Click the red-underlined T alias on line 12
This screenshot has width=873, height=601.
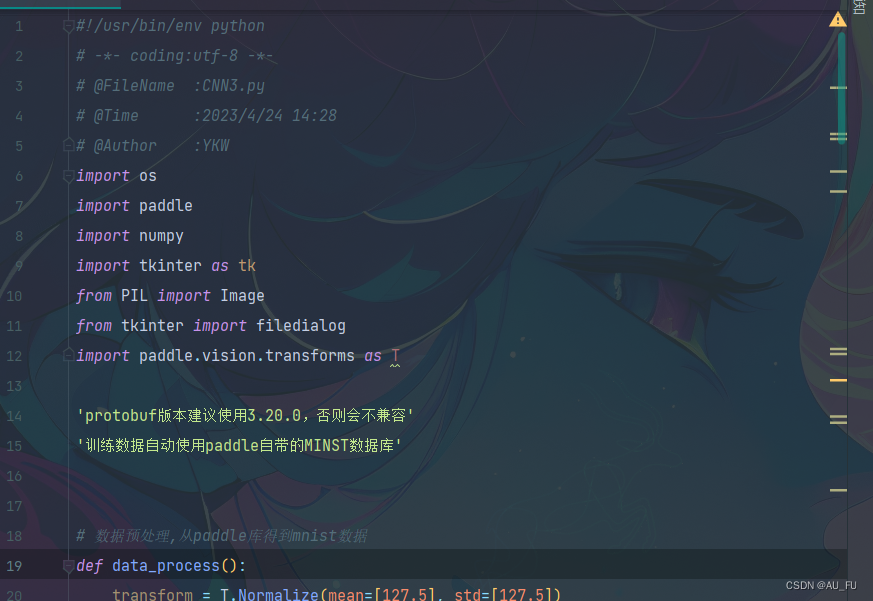pos(395,355)
